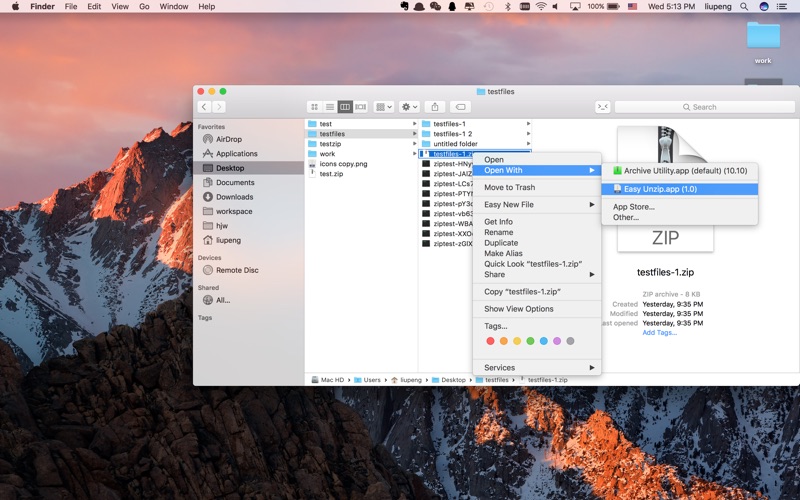Choose Rename in context menu

[x=537, y=232]
